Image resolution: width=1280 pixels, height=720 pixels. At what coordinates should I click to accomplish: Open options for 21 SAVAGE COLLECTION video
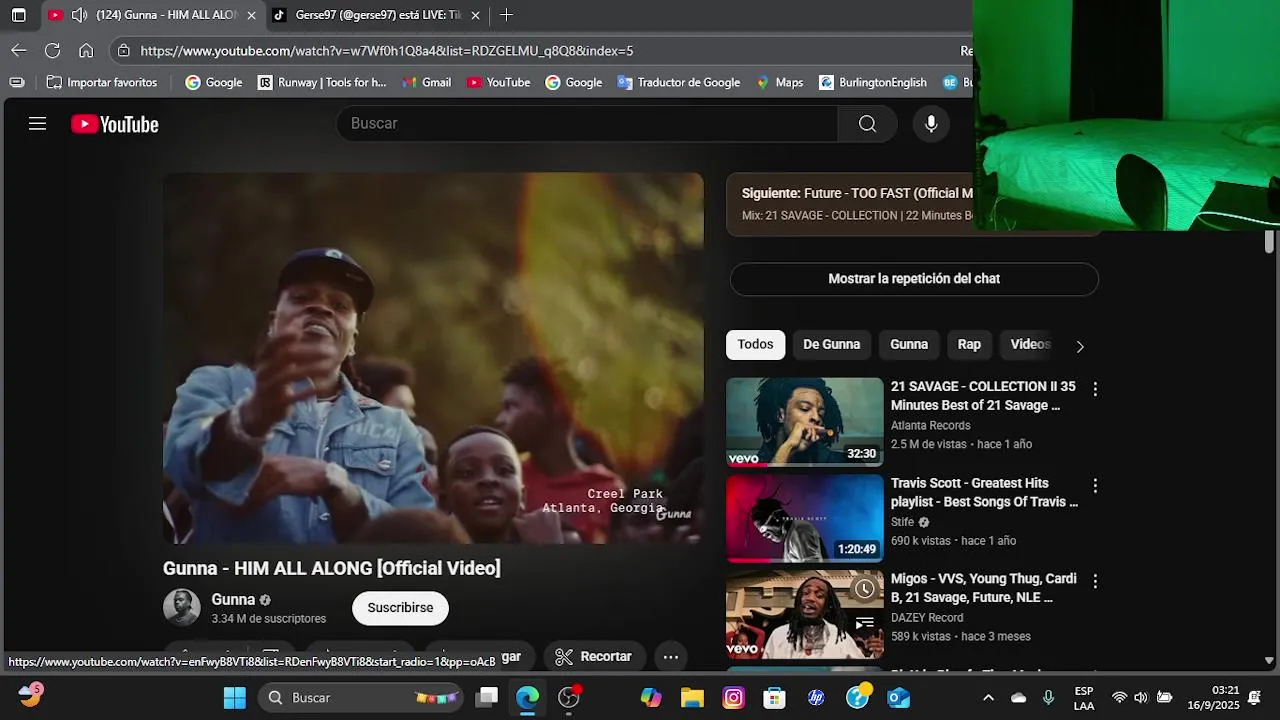(x=1095, y=389)
